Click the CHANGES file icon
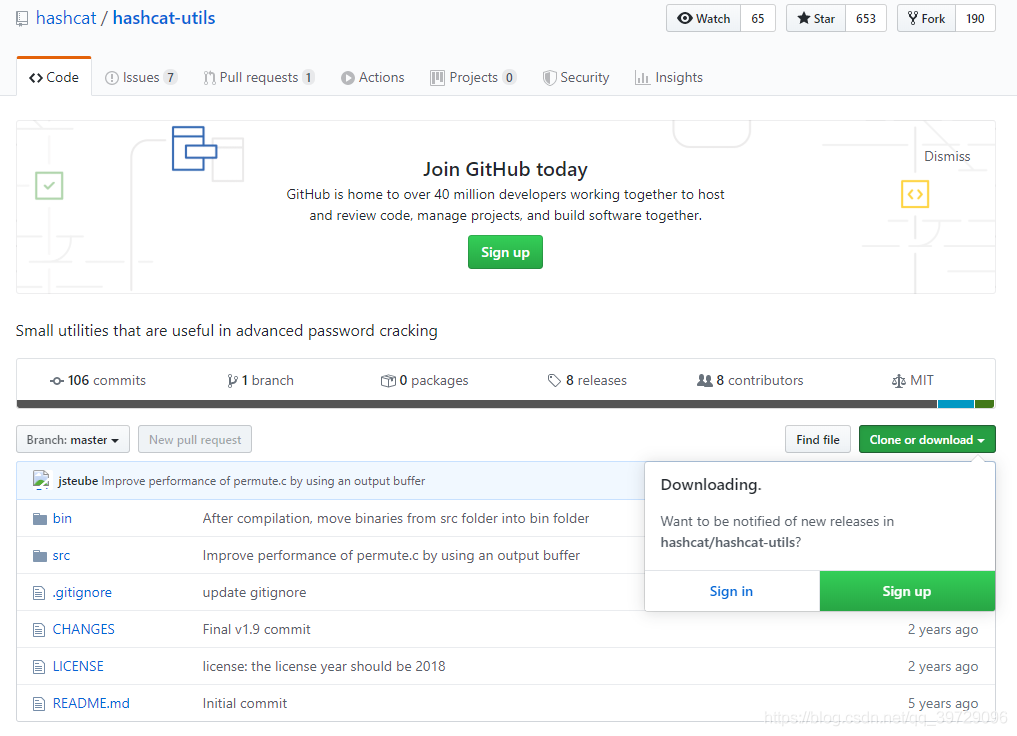The image size is (1017, 736). [40, 630]
